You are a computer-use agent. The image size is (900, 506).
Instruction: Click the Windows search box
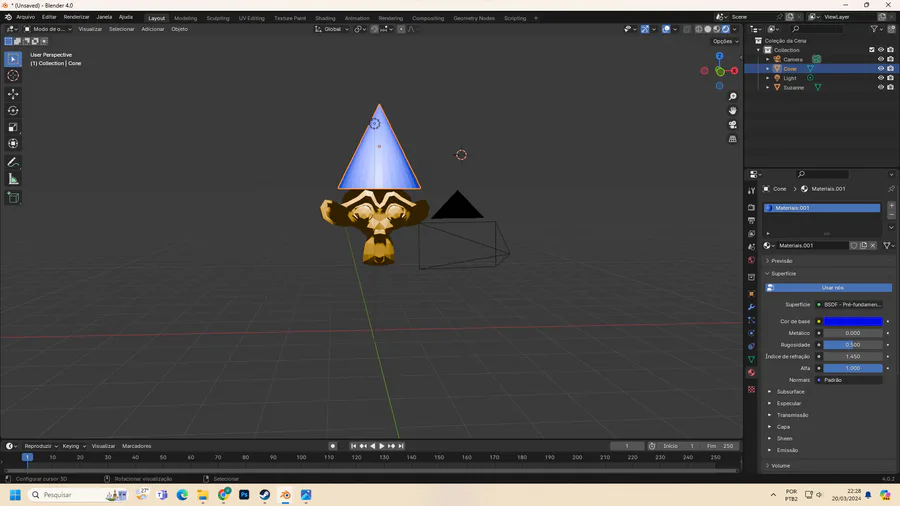pos(79,495)
